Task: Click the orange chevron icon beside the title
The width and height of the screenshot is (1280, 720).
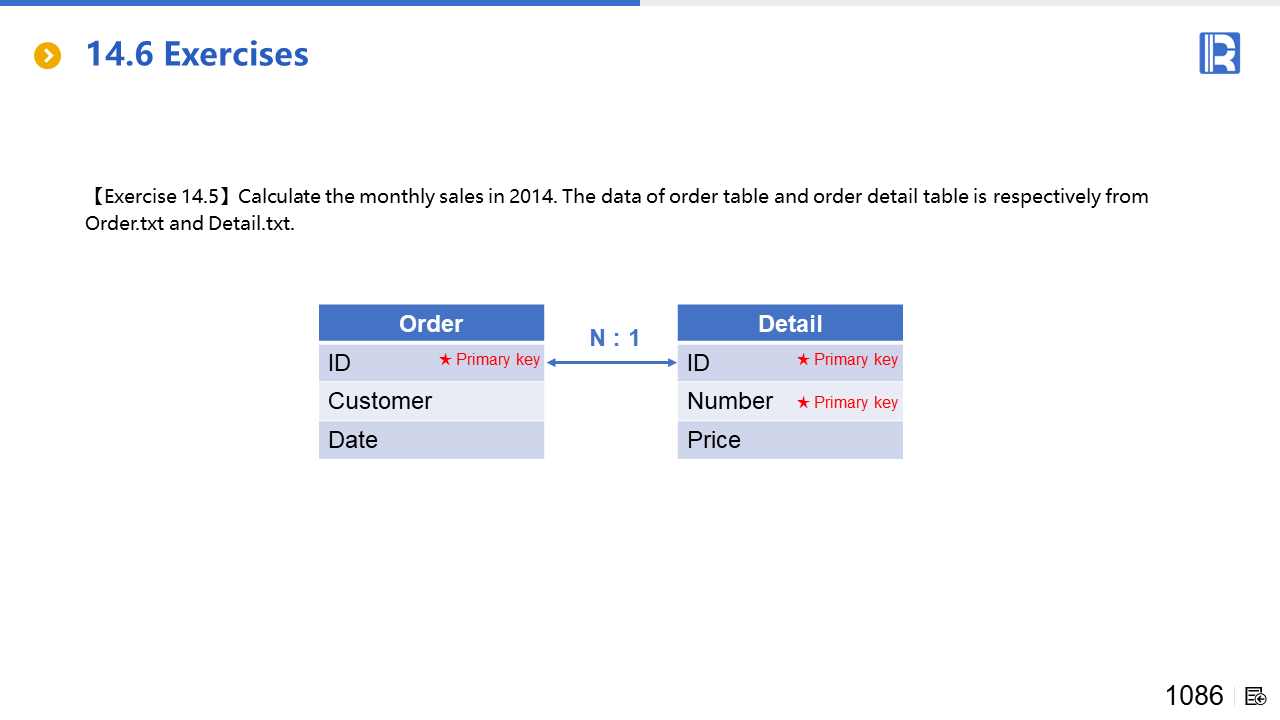Action: coord(47,56)
